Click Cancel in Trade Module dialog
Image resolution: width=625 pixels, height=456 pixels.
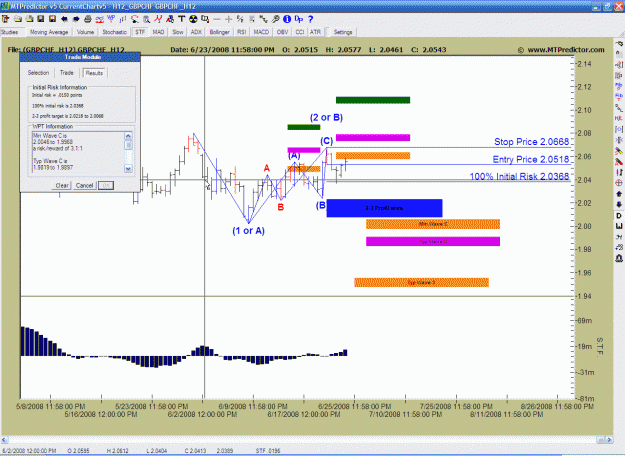pyautogui.click(x=85, y=185)
